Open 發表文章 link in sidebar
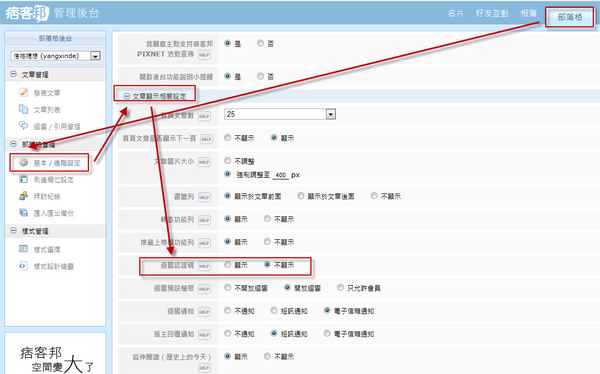The image size is (600, 374). pos(47,93)
